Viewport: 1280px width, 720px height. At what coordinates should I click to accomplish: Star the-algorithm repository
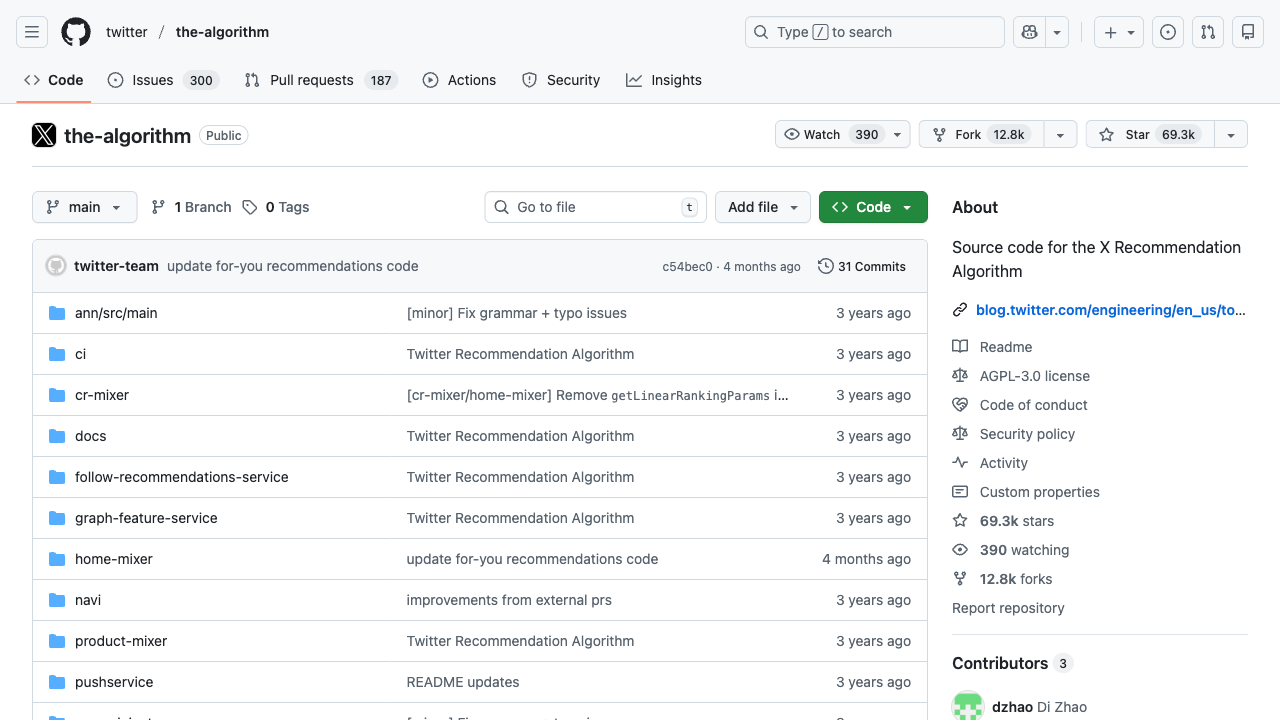(x=1150, y=134)
